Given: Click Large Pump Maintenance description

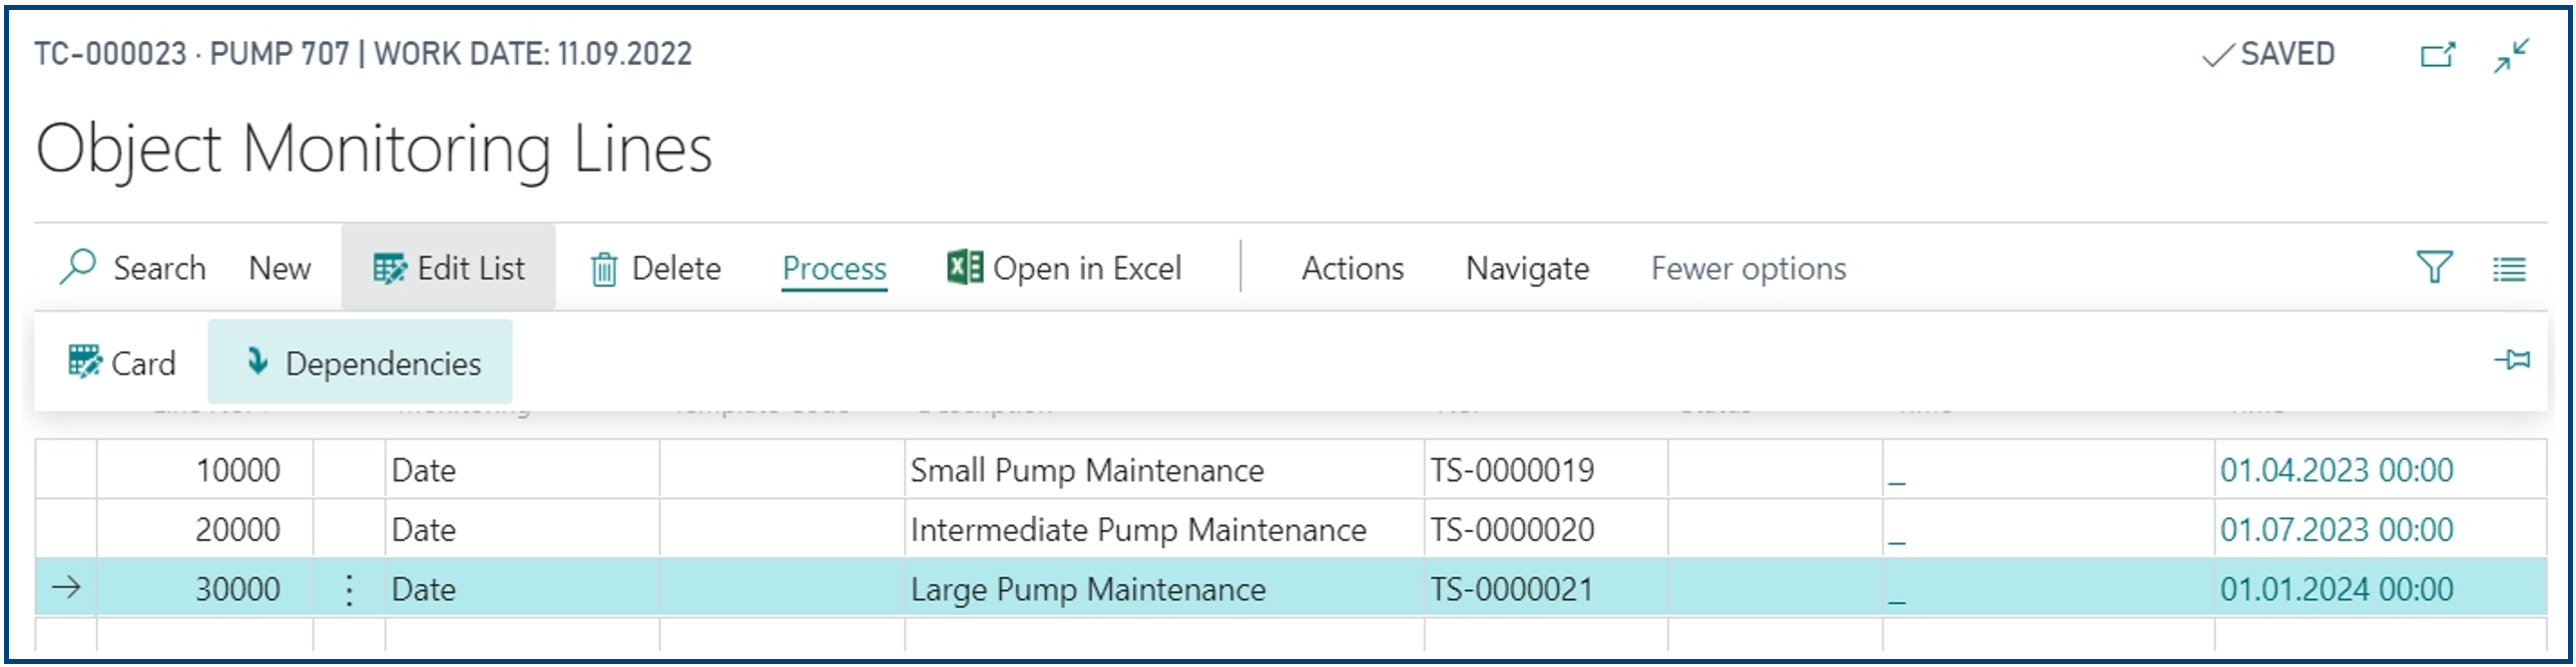Looking at the screenshot, I should click(x=1088, y=590).
